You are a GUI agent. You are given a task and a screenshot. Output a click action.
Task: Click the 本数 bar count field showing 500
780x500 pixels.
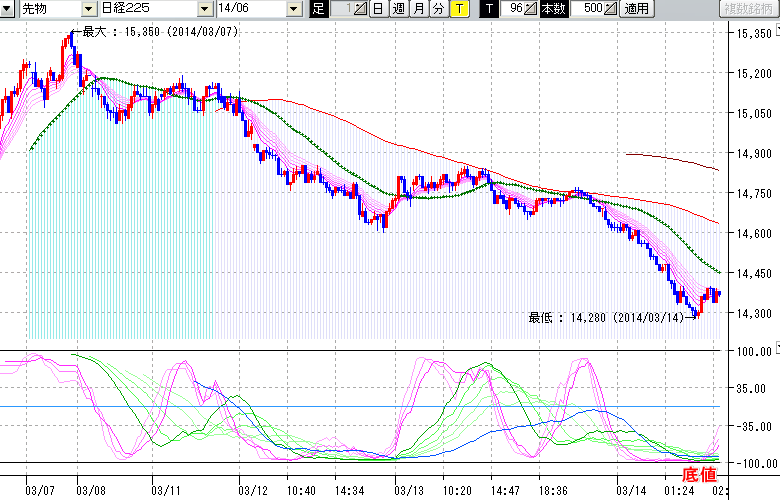tap(592, 9)
